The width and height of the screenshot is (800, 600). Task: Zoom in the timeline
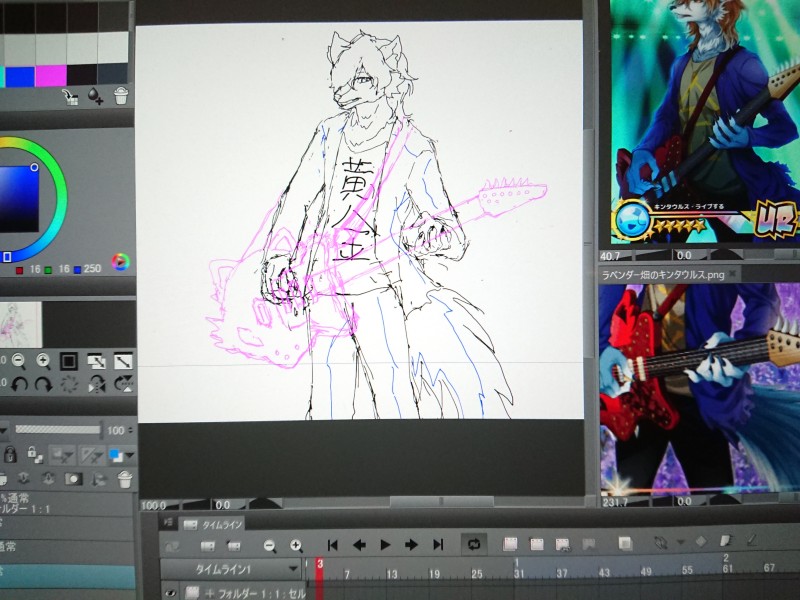point(296,546)
